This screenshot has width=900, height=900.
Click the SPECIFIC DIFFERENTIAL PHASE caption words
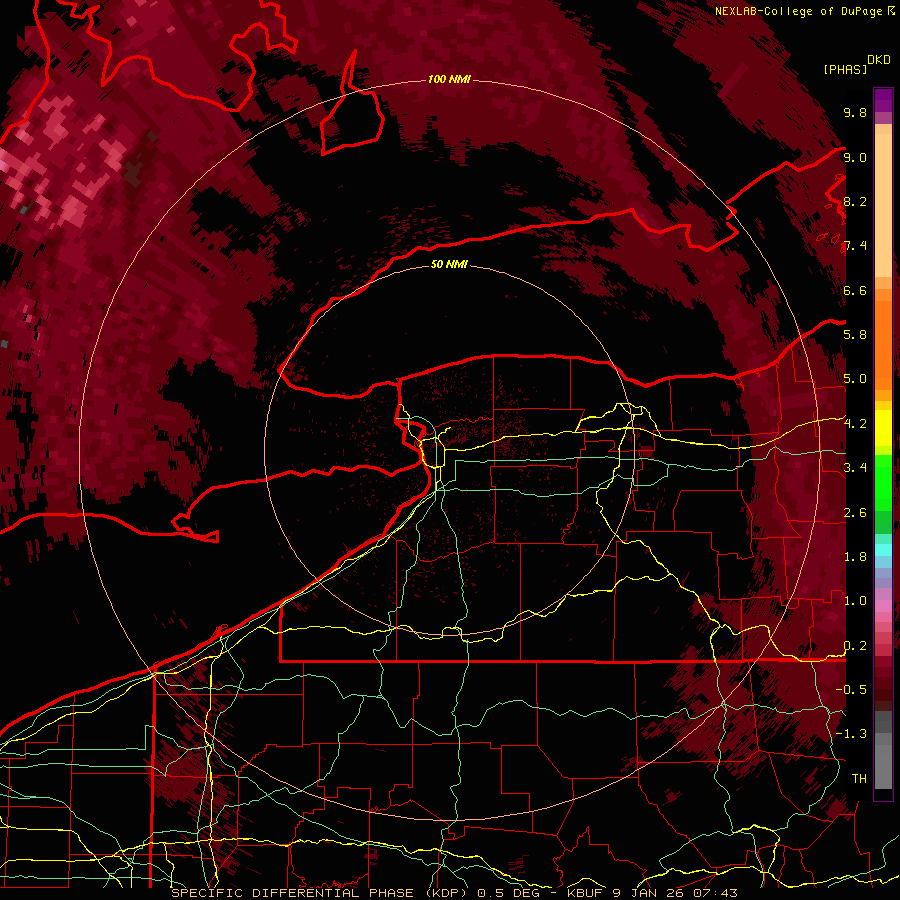292,893
